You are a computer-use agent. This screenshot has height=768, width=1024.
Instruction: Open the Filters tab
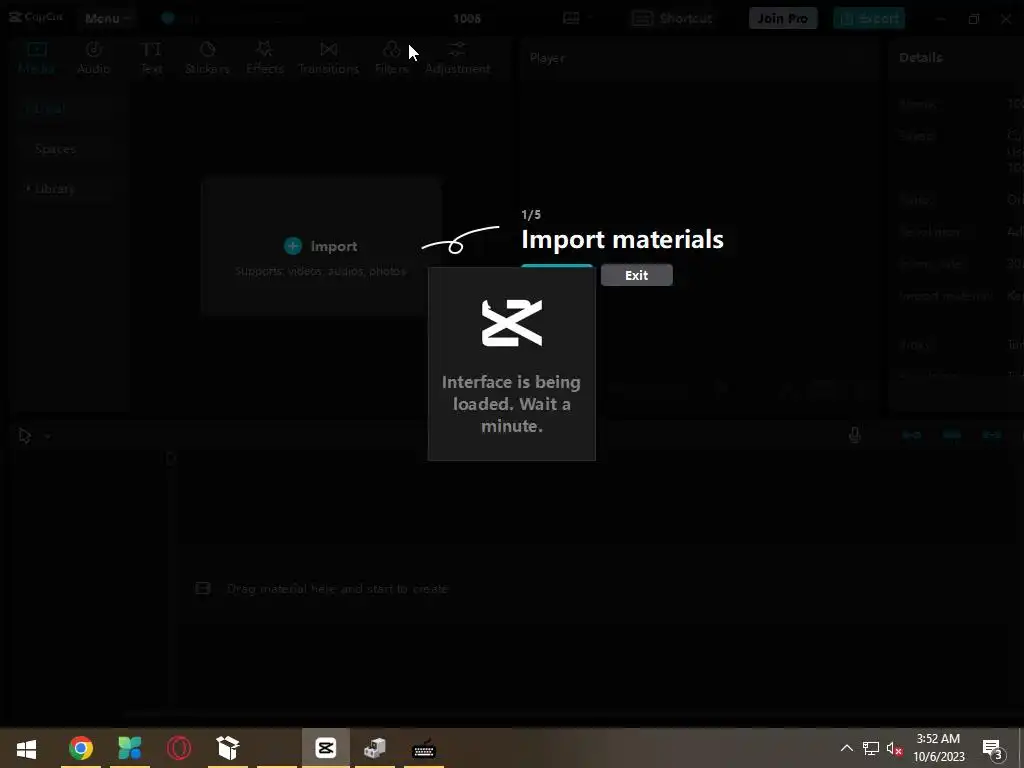click(392, 57)
